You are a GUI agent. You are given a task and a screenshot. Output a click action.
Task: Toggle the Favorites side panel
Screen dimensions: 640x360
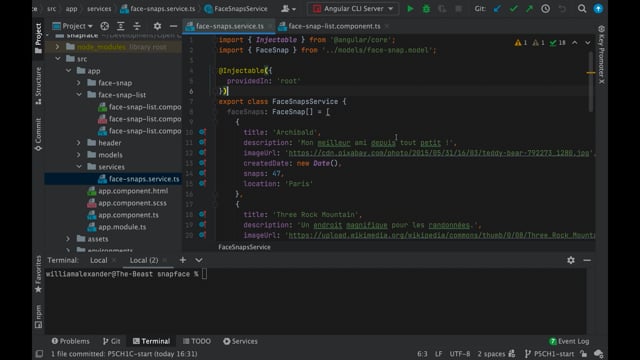[x=38, y=274]
